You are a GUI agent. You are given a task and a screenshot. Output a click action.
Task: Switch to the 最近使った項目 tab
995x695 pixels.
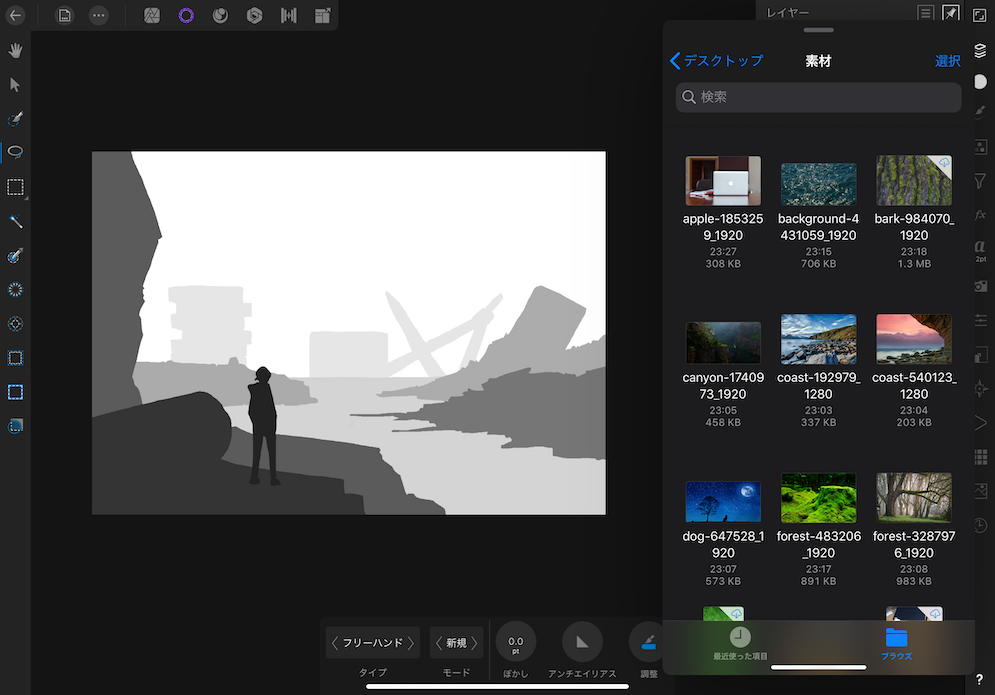[740, 642]
